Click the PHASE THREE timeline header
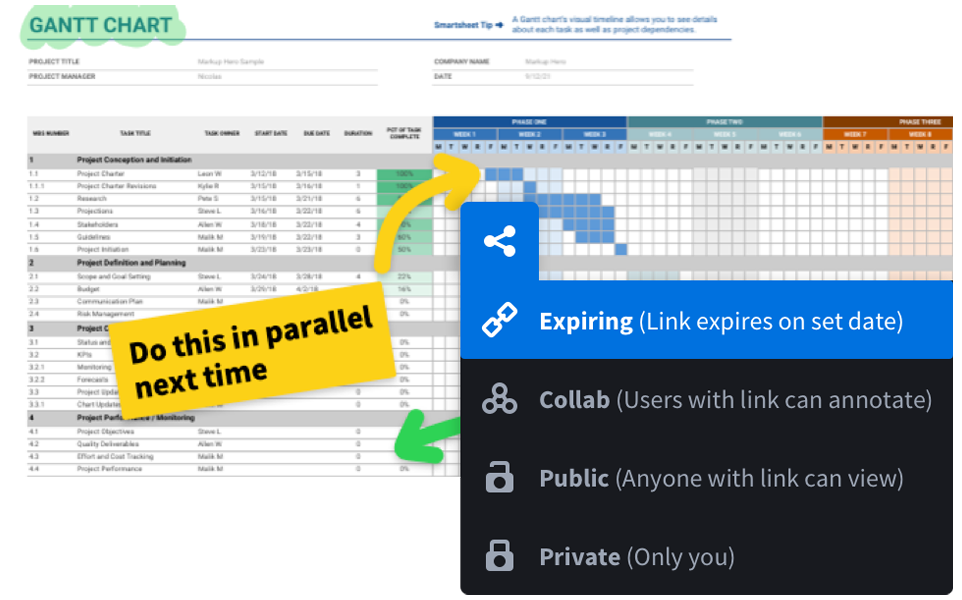The width and height of the screenshot is (962, 600). point(888,122)
